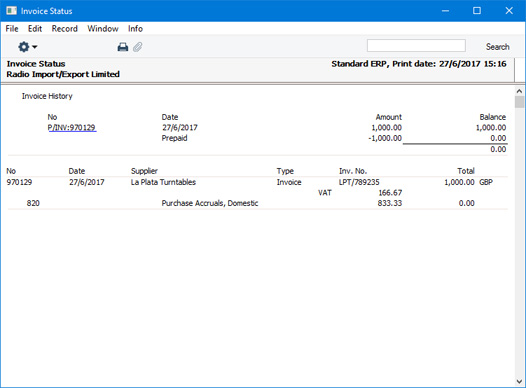Open the Info menu
The height and width of the screenshot is (388, 526).
[x=135, y=29]
